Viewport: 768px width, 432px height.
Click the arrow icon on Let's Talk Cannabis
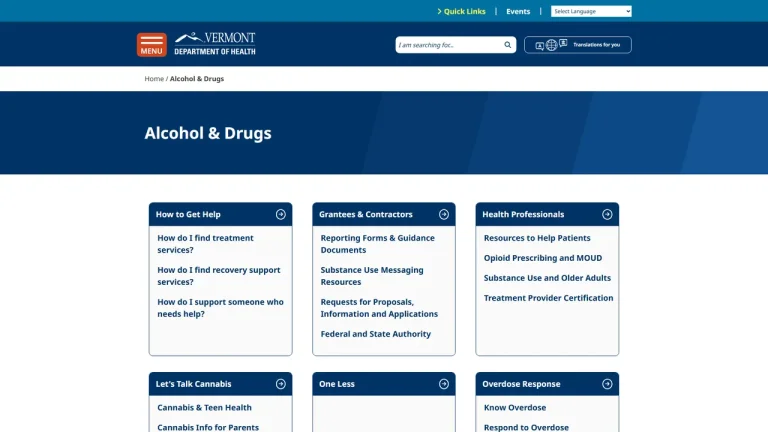pos(281,384)
